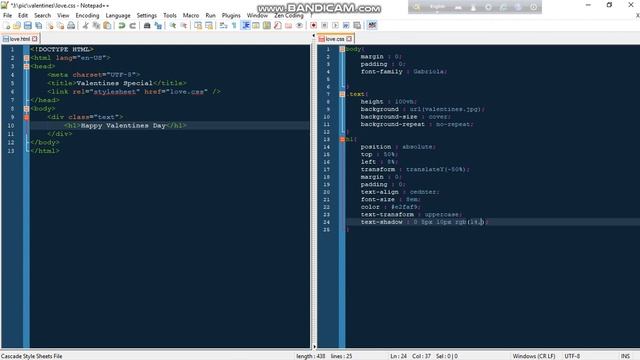
Task: Click the Save All toolbar icon
Action: 39,25
